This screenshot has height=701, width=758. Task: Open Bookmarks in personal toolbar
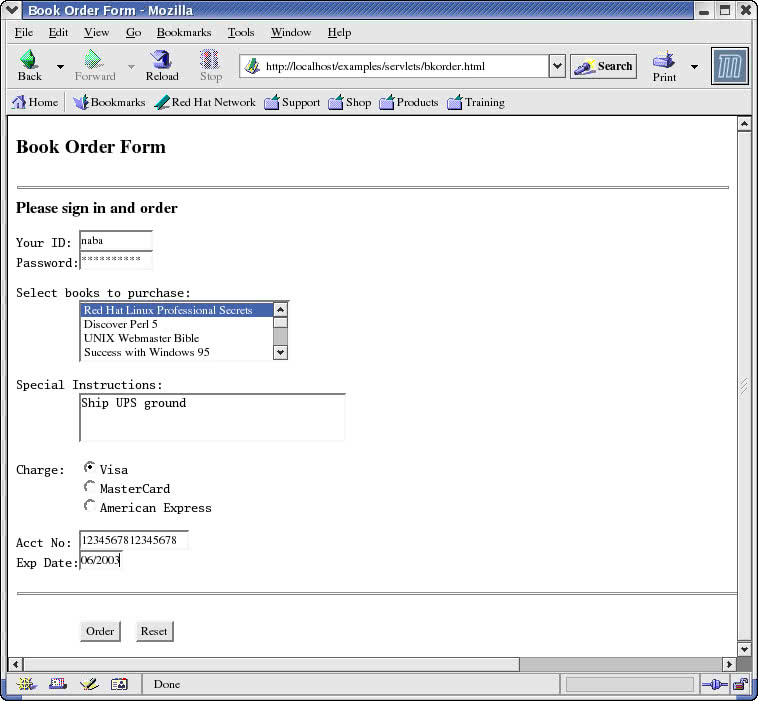[109, 102]
